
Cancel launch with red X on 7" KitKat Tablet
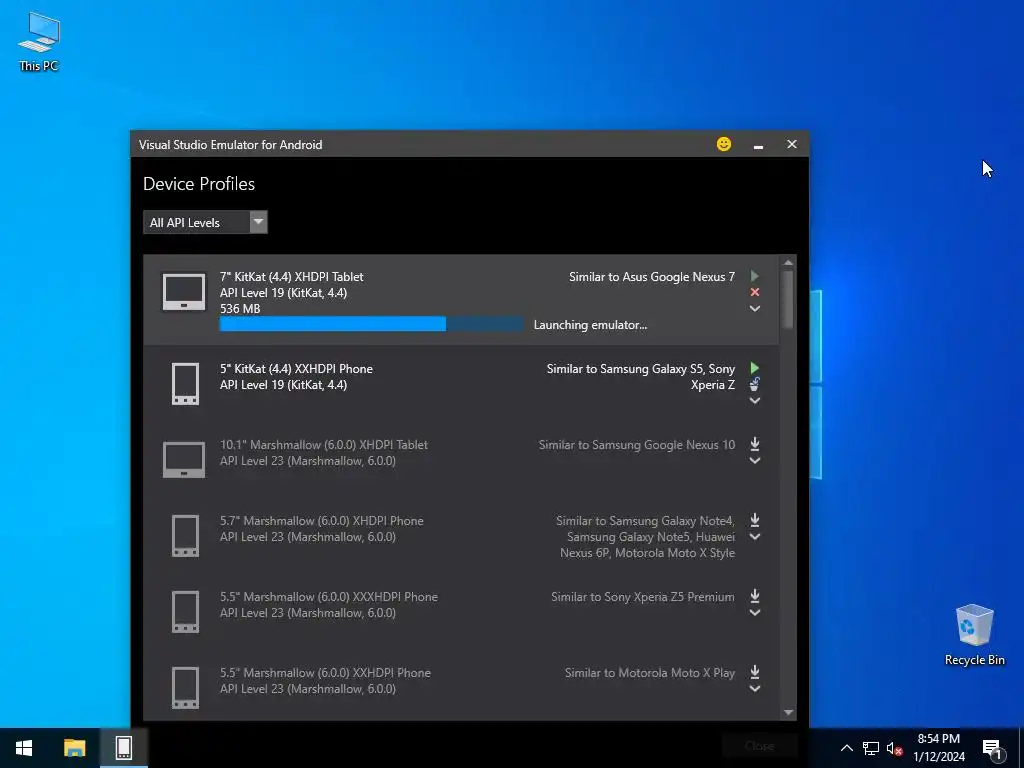pos(754,292)
